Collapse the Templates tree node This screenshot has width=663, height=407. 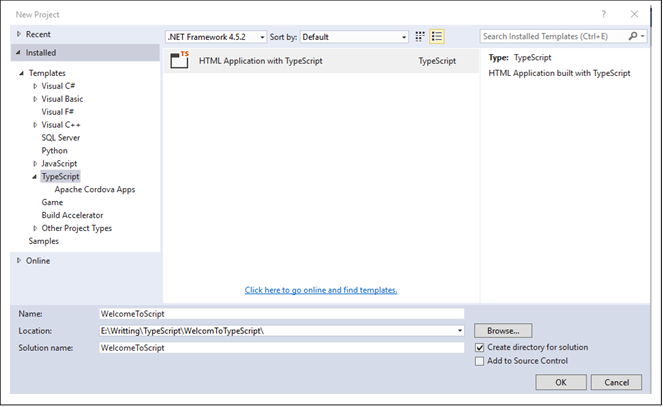[x=21, y=73]
